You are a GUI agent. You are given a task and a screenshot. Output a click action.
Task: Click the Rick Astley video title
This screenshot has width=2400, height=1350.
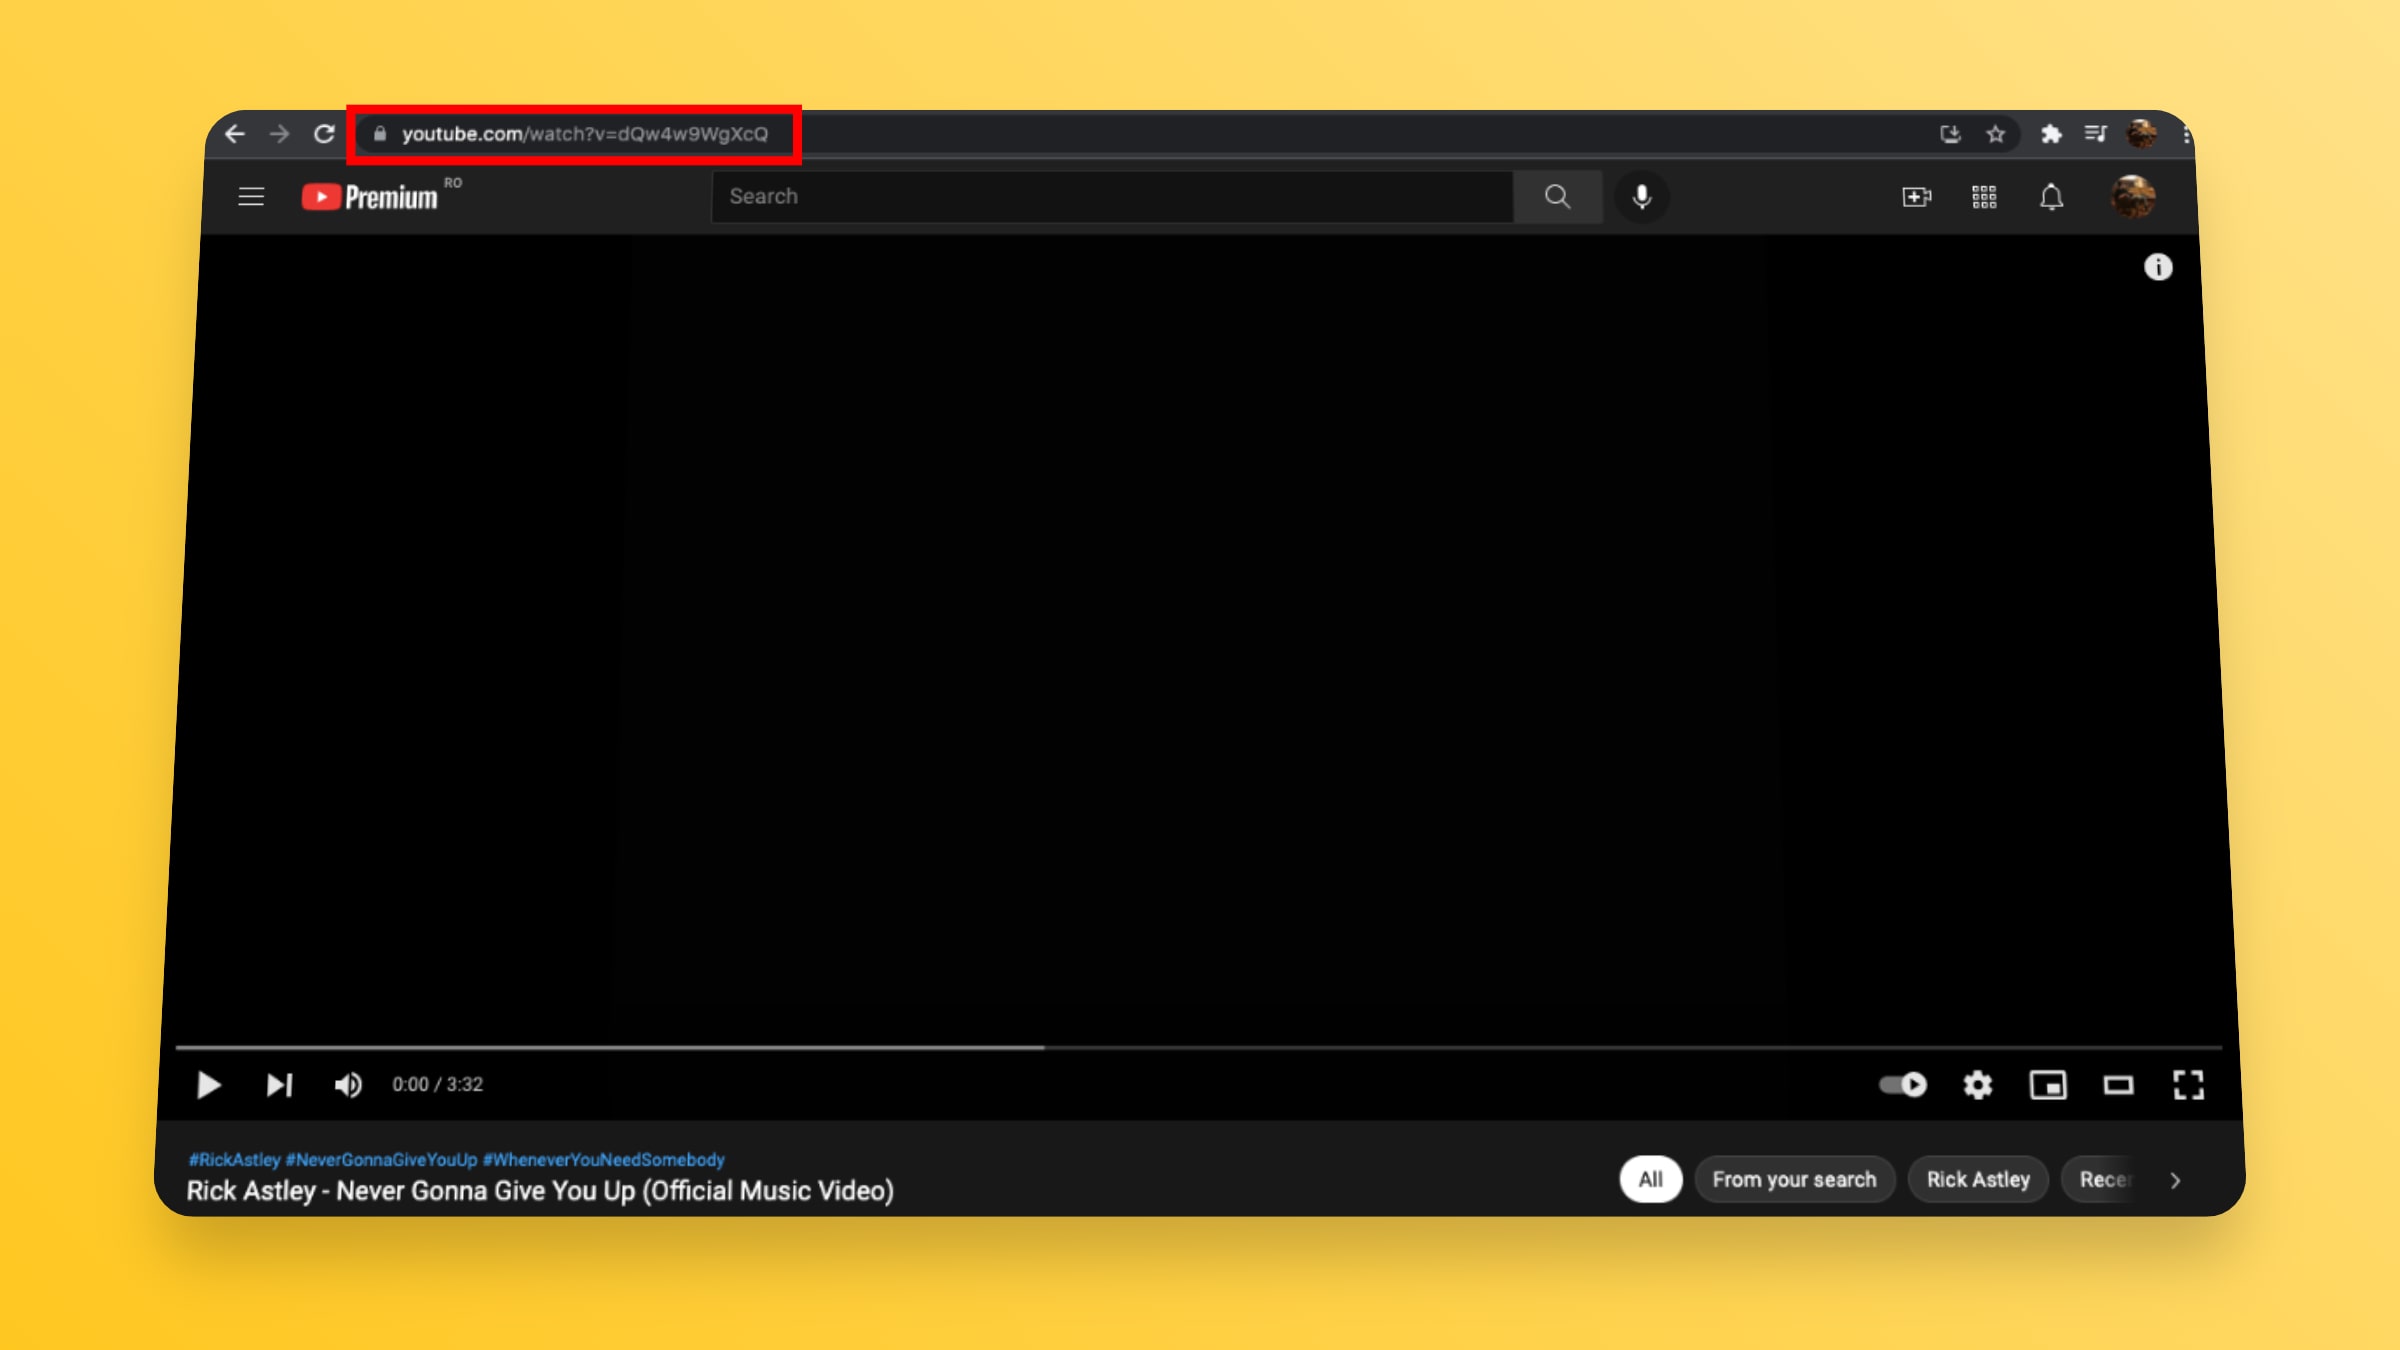click(540, 1191)
